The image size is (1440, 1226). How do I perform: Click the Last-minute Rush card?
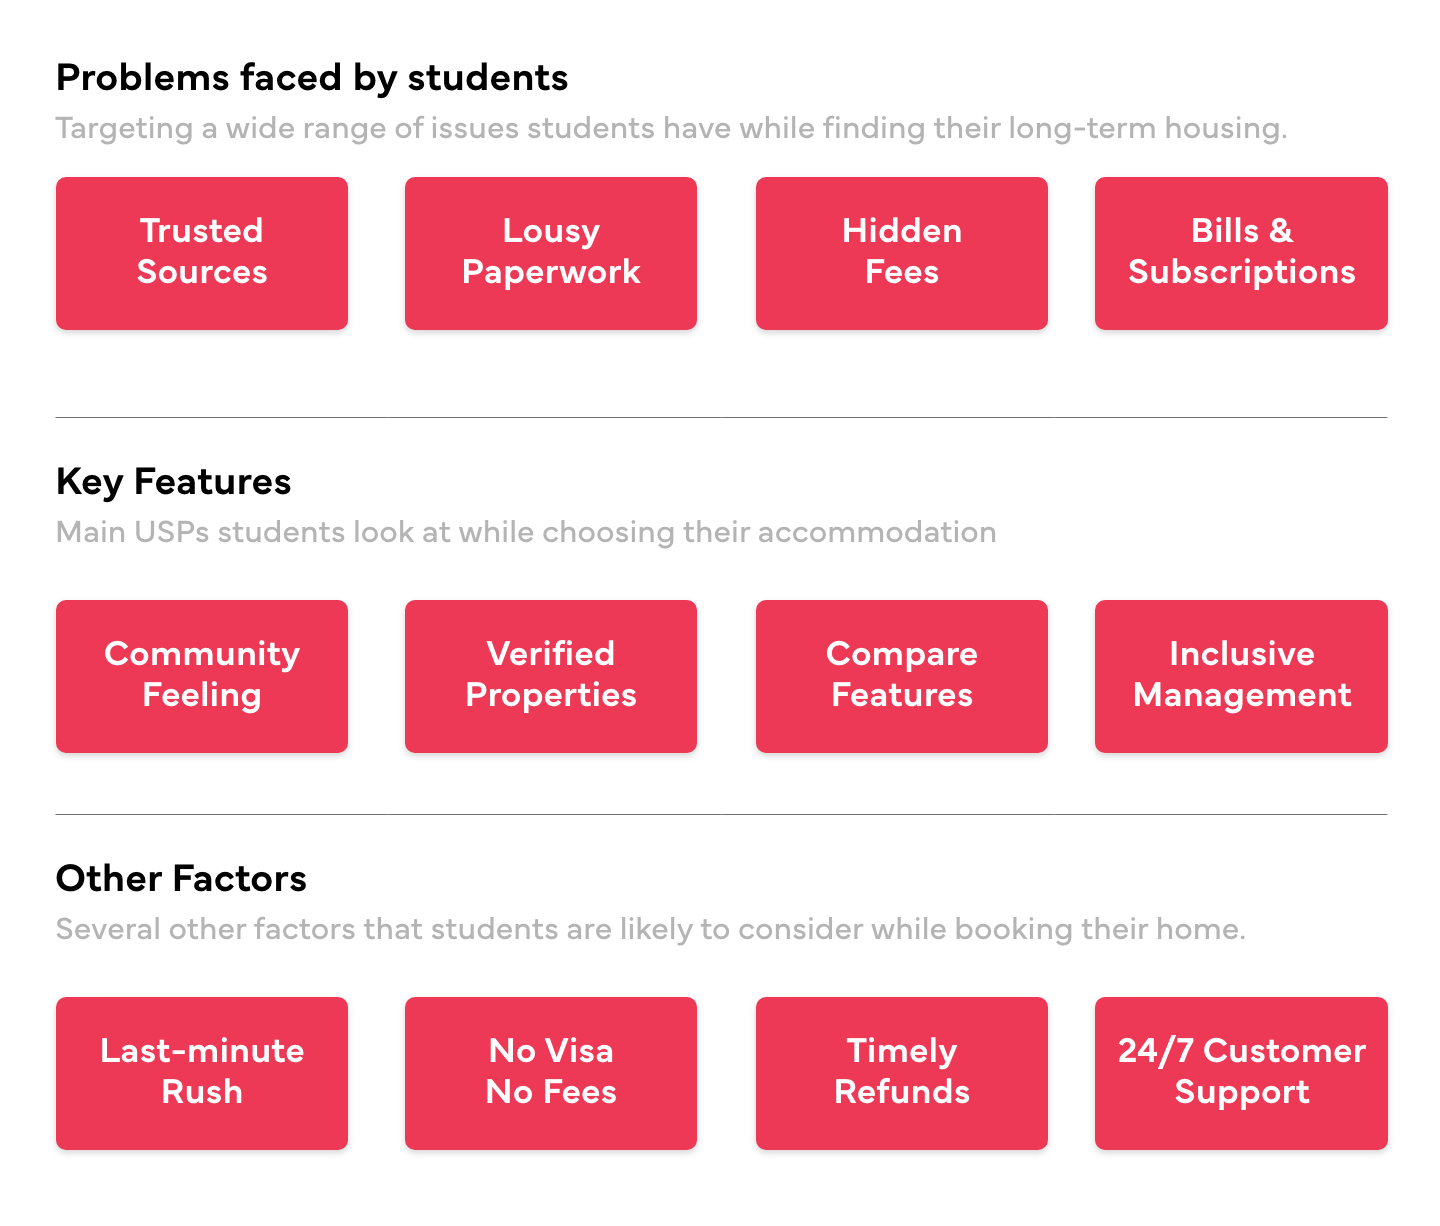click(202, 1073)
